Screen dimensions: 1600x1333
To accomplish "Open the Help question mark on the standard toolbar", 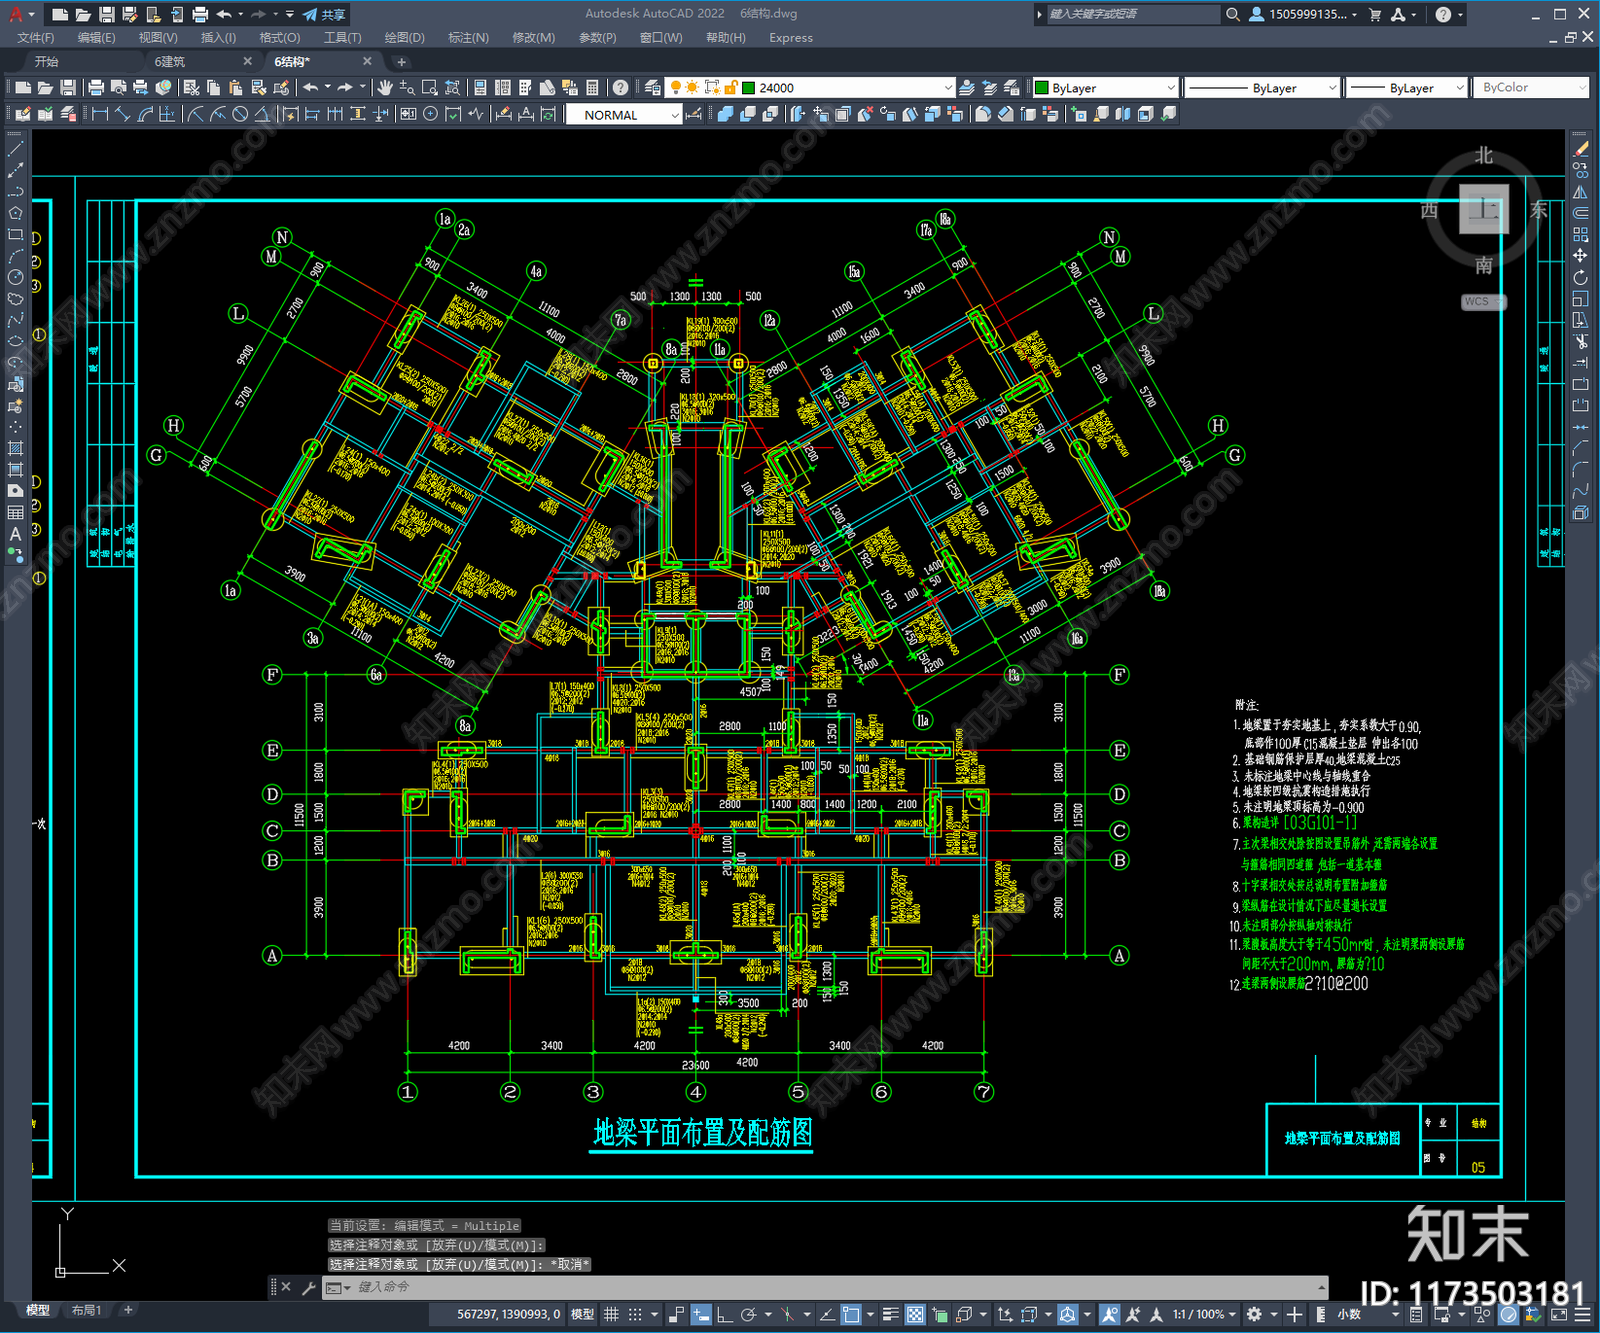I will (621, 88).
